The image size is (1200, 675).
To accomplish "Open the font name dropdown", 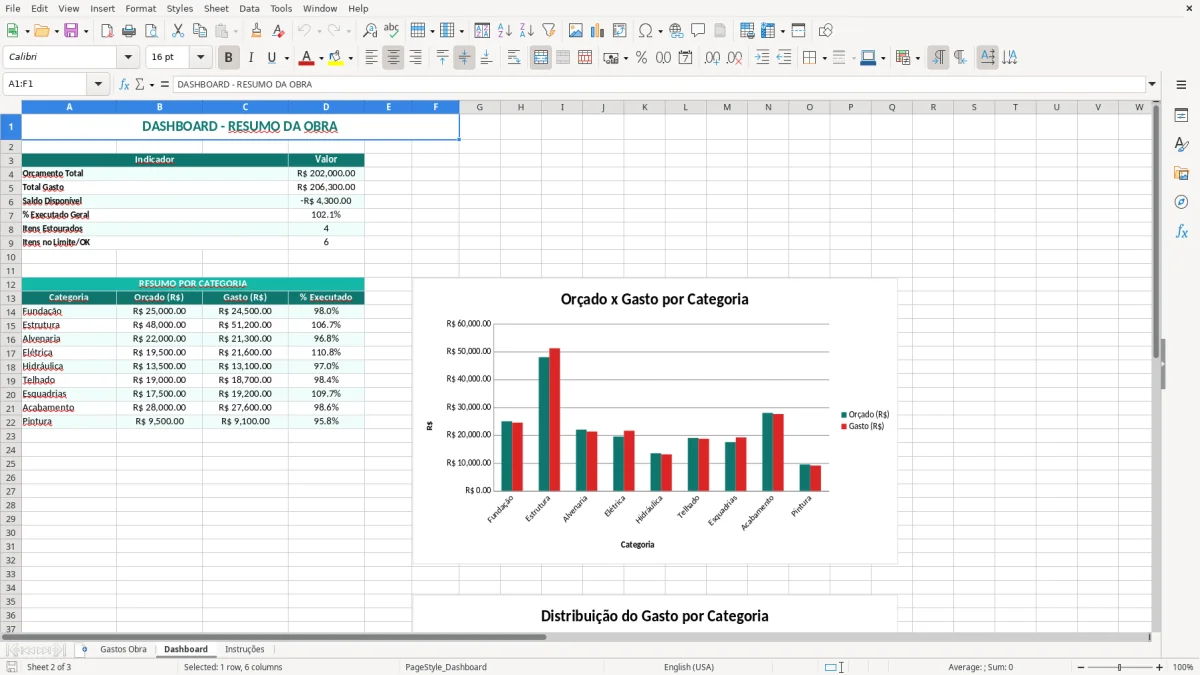I will click(x=128, y=58).
